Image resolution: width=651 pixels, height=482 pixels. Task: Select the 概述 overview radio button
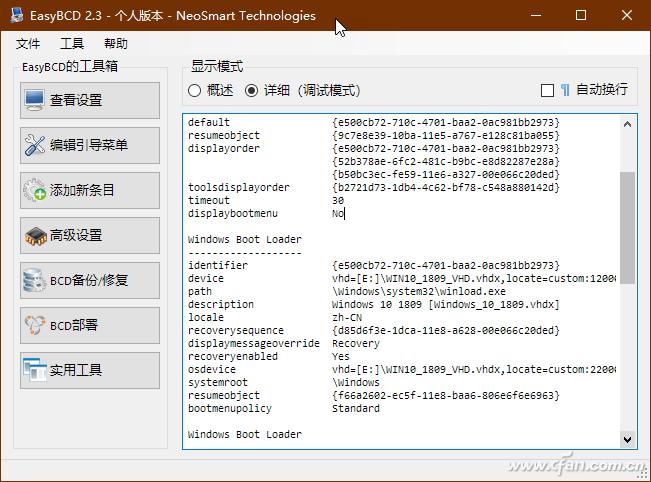point(194,91)
